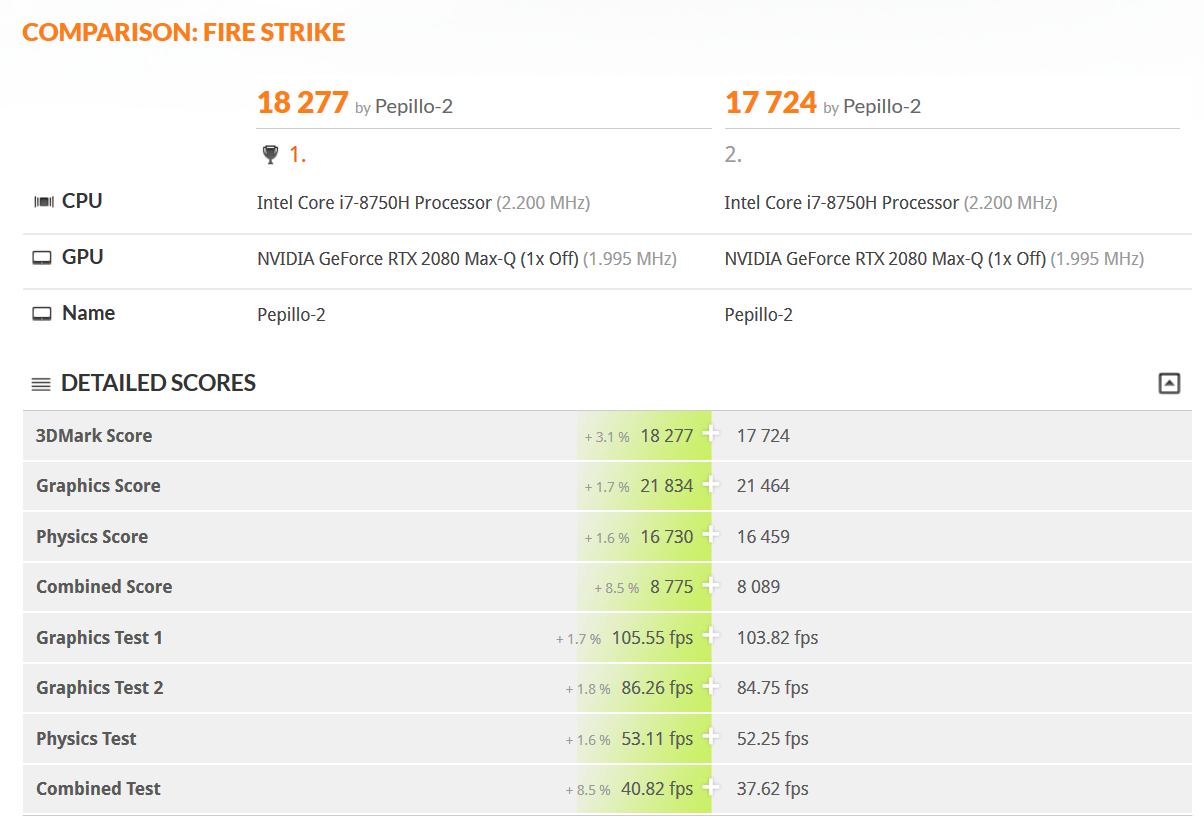Click the plus icon in 3DMark Score row

(x=710, y=434)
